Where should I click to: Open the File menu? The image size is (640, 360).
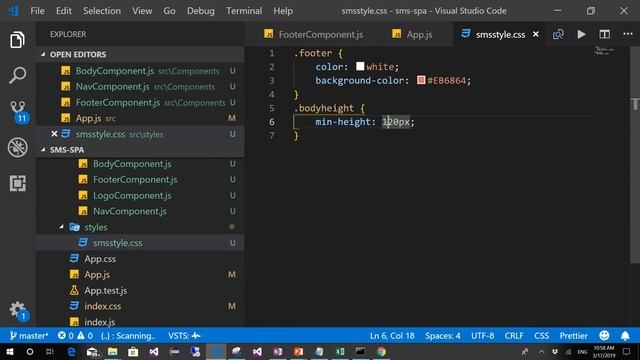tap(37, 11)
